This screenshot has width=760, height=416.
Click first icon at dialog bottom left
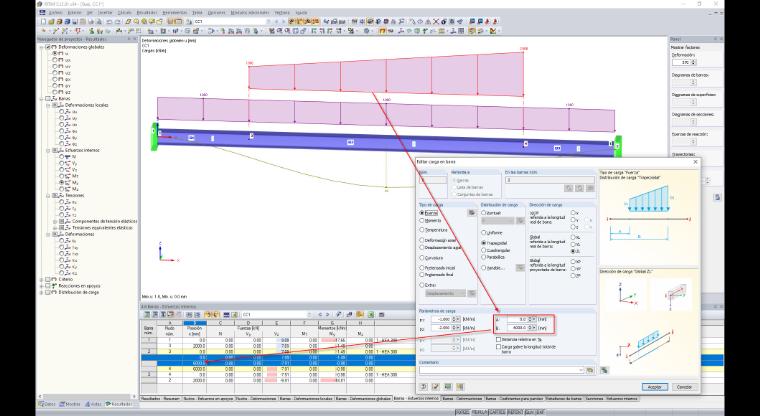point(424,386)
